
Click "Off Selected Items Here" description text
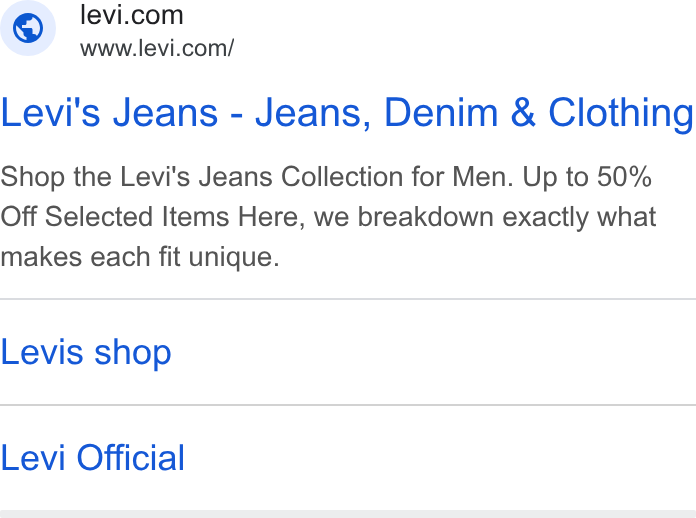pos(152,217)
